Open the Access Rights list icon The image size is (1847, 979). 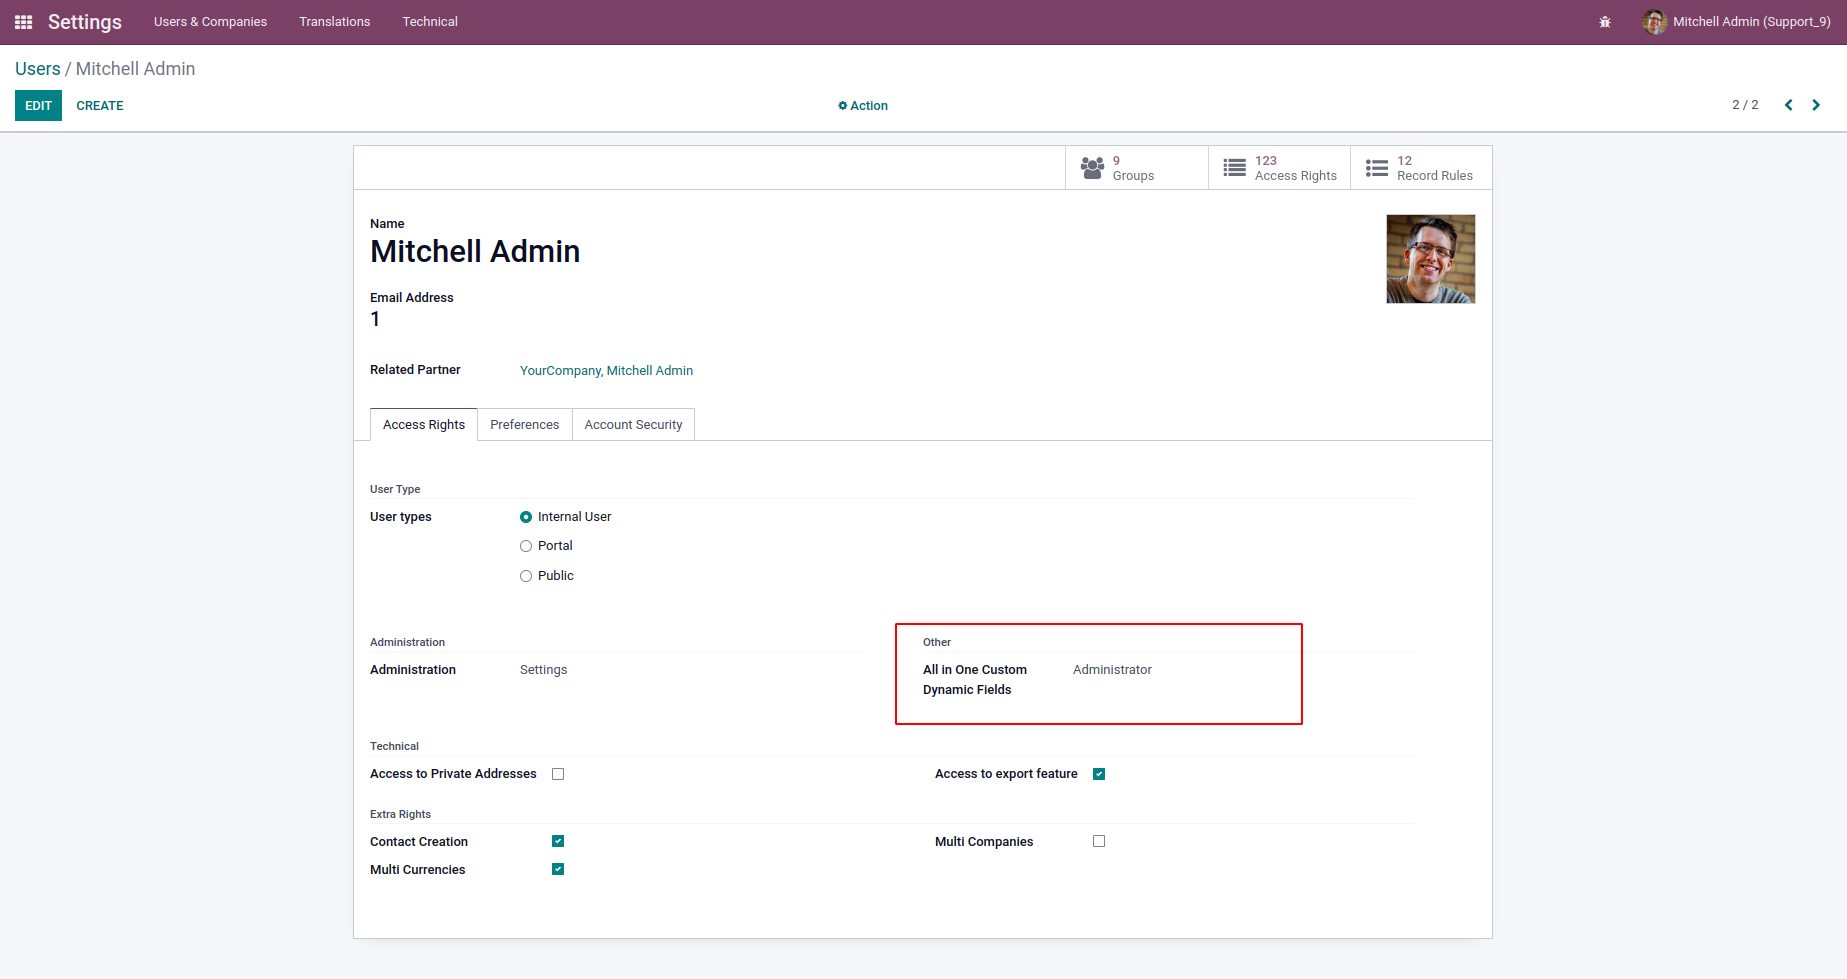[1234, 168]
